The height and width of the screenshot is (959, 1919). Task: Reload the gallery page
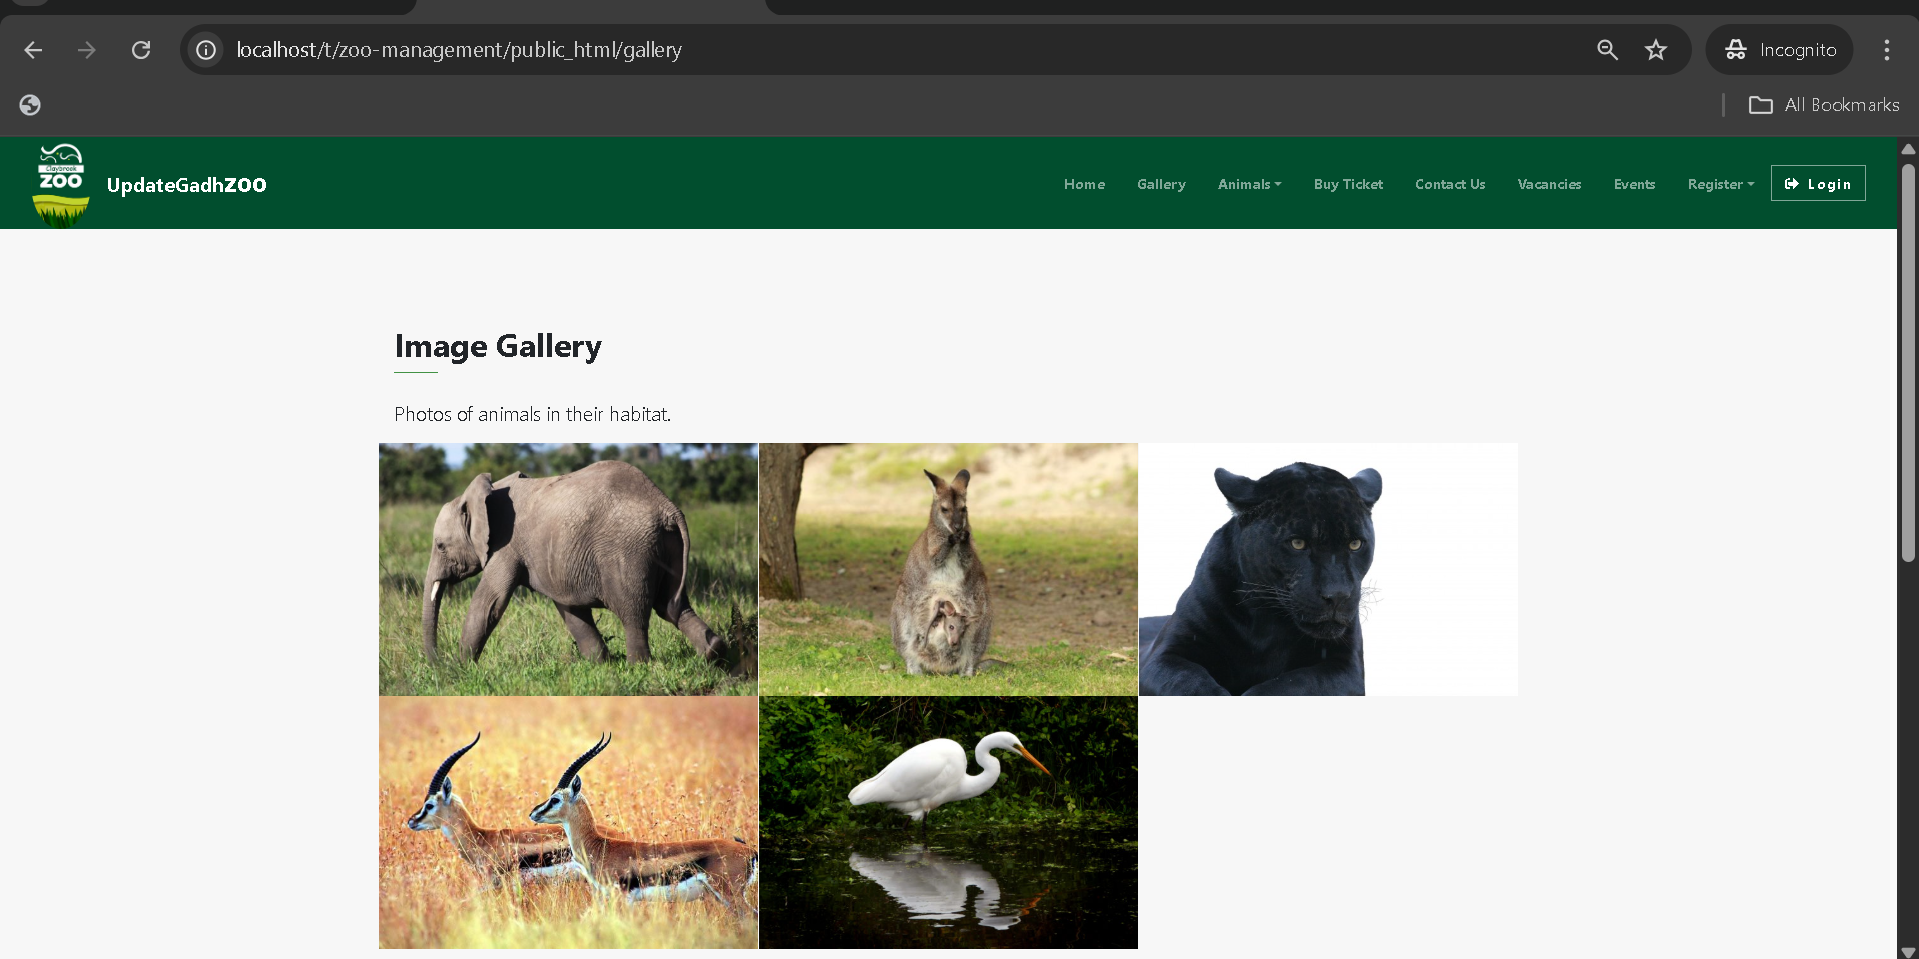point(141,50)
